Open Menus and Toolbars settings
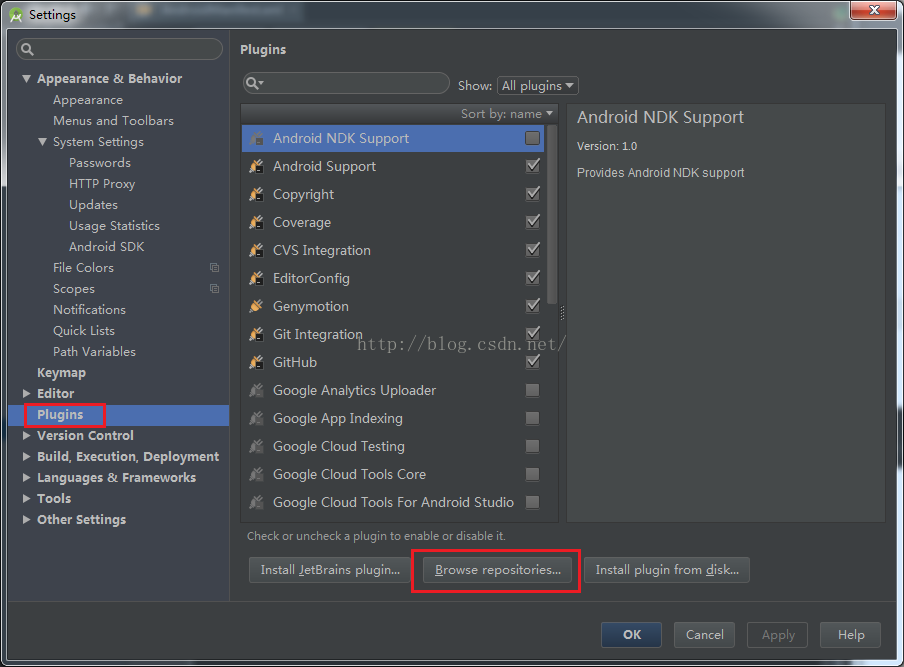The height and width of the screenshot is (667, 904). pyautogui.click(x=113, y=120)
